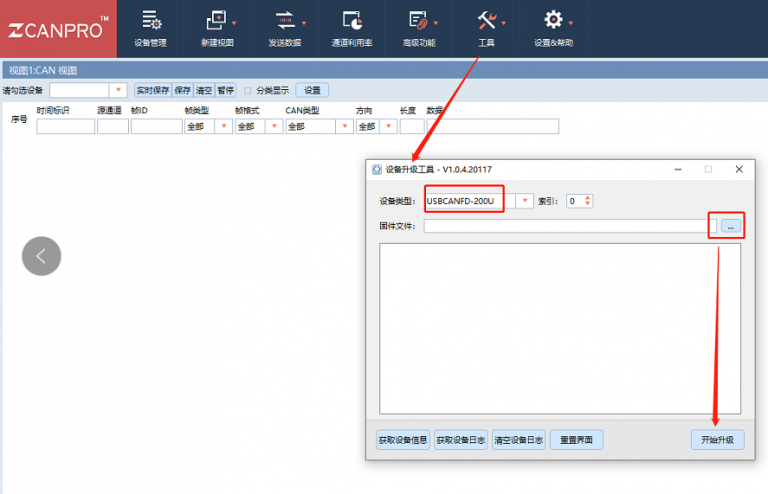Open the 工具 tools menu icon

(487, 27)
